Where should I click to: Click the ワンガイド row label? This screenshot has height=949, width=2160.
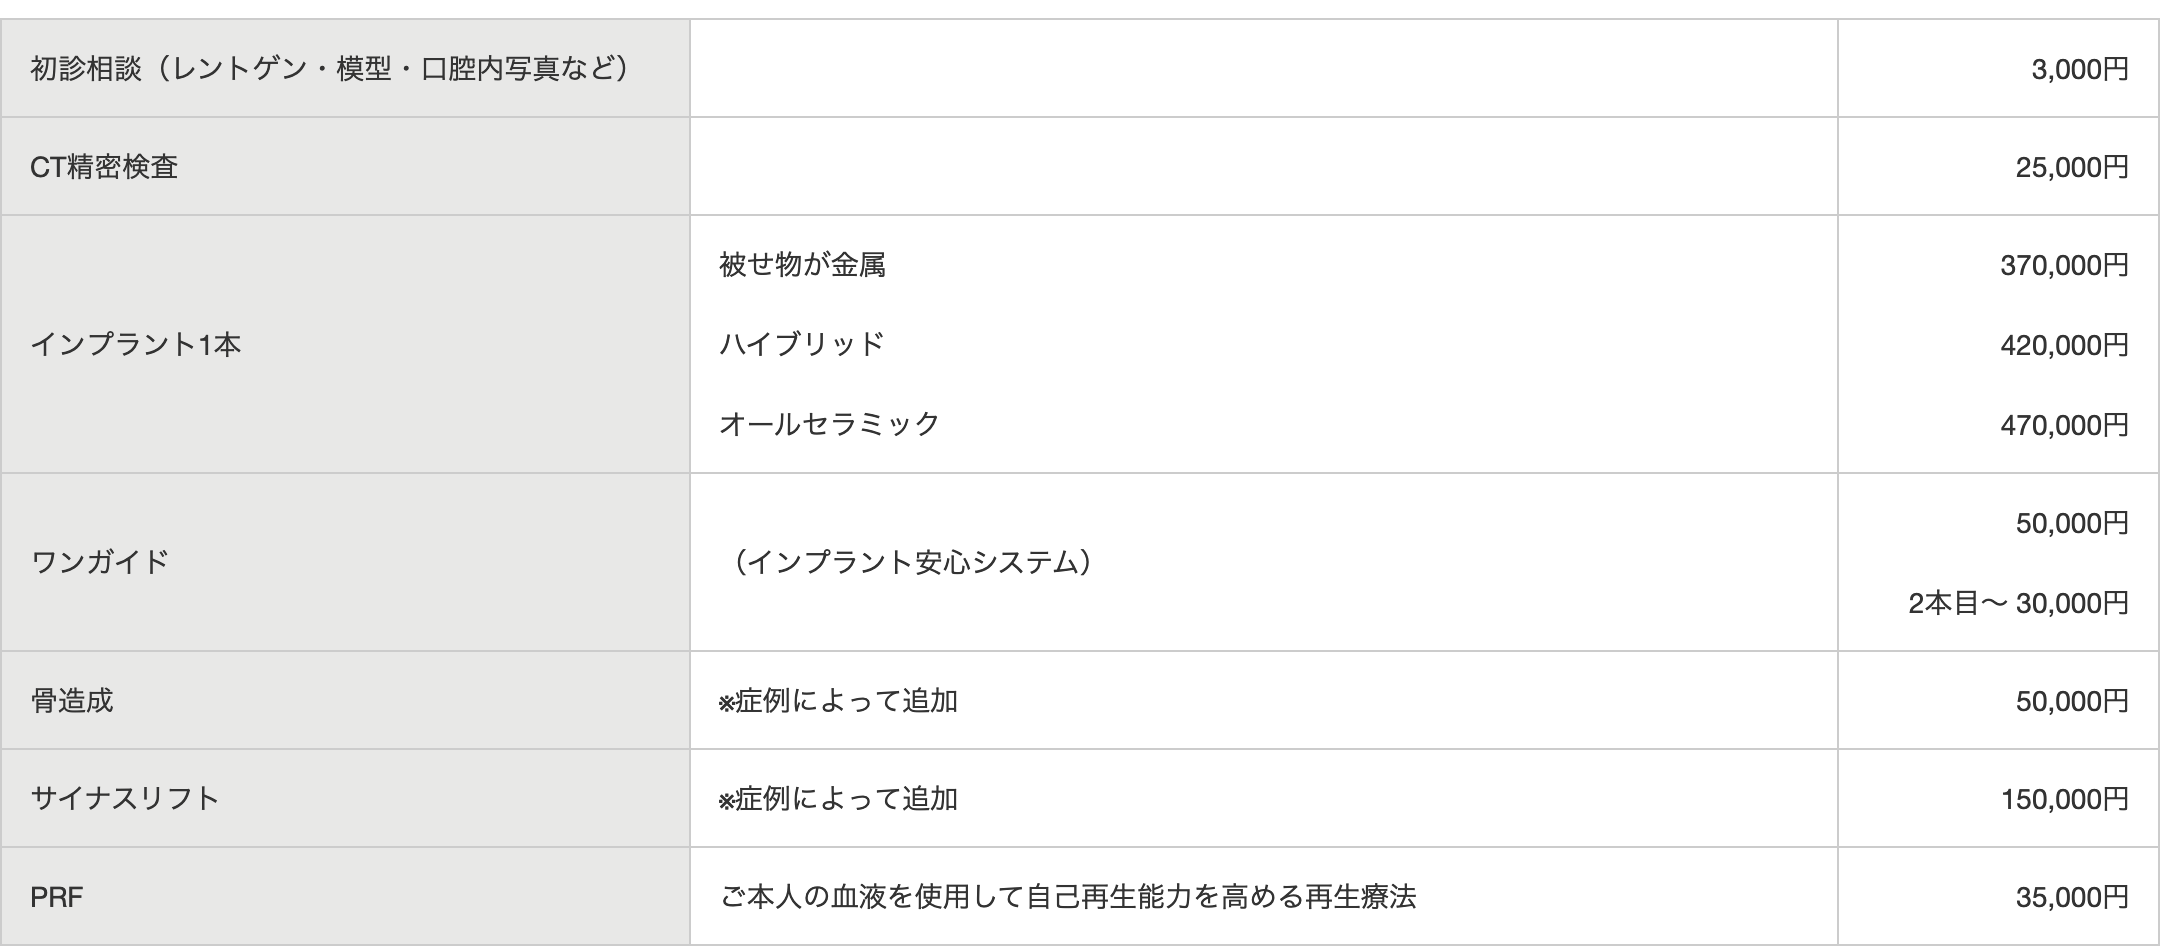click(100, 562)
